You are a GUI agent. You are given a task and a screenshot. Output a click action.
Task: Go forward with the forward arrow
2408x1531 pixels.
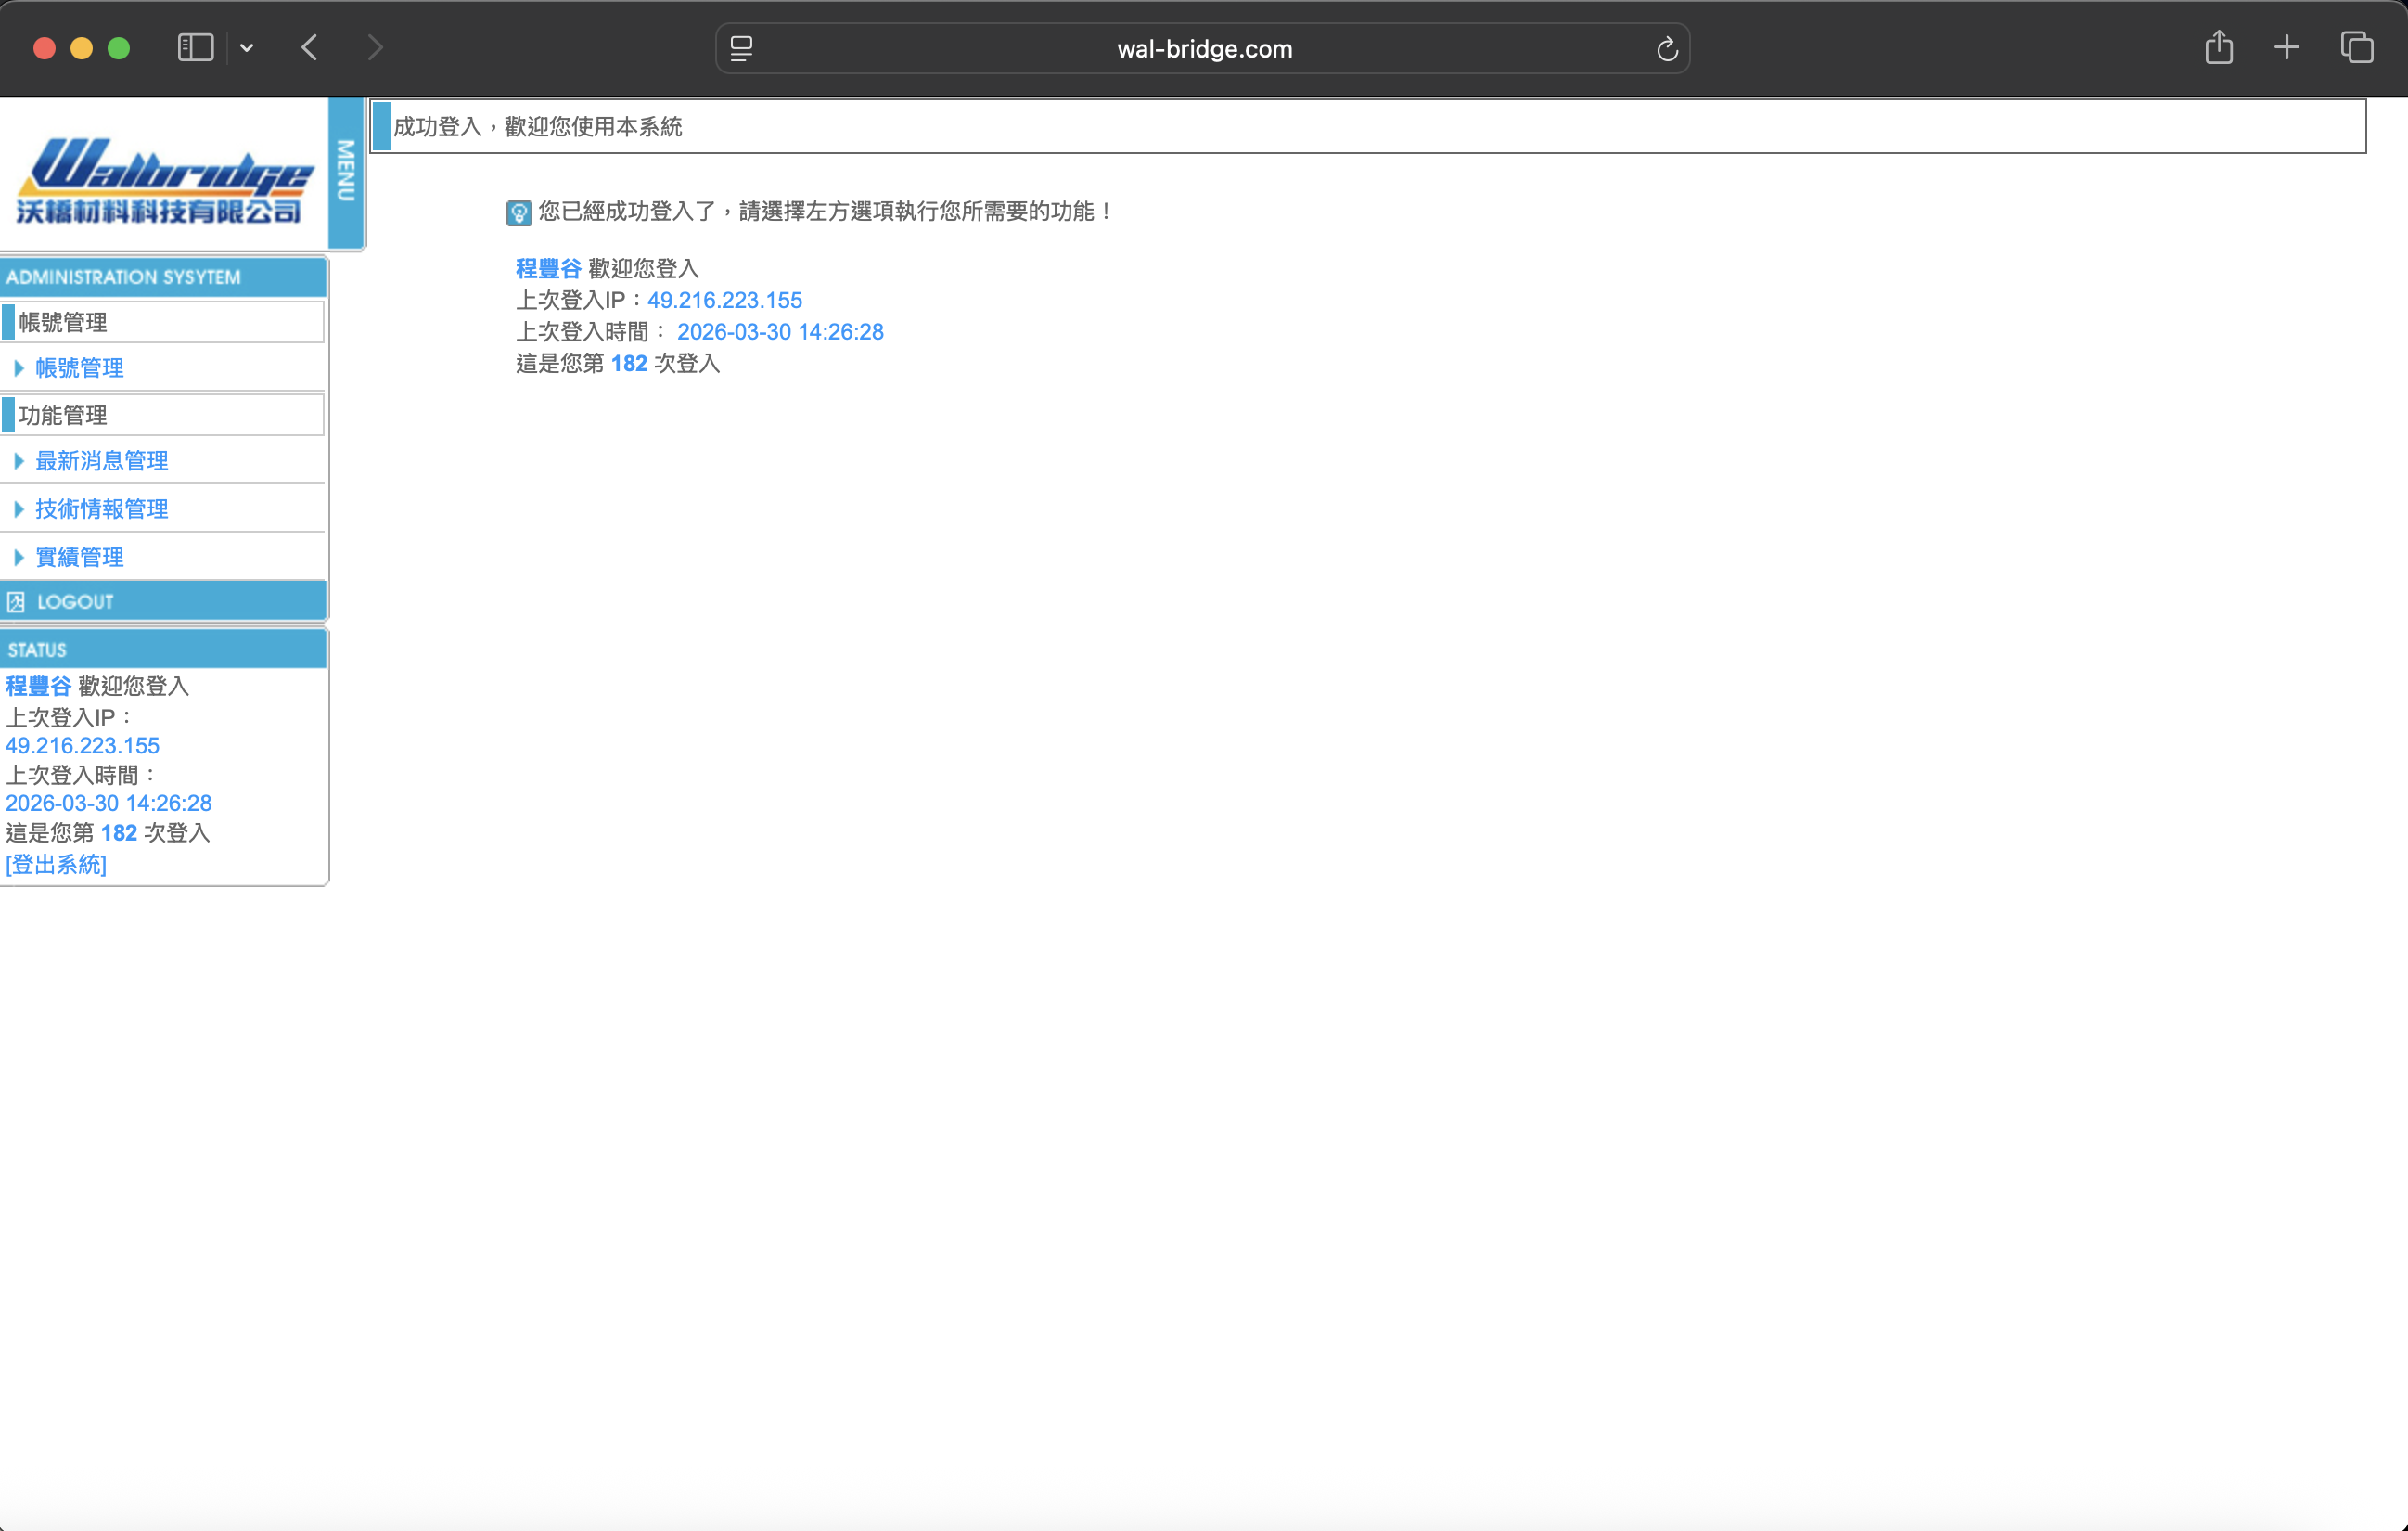[375, 48]
